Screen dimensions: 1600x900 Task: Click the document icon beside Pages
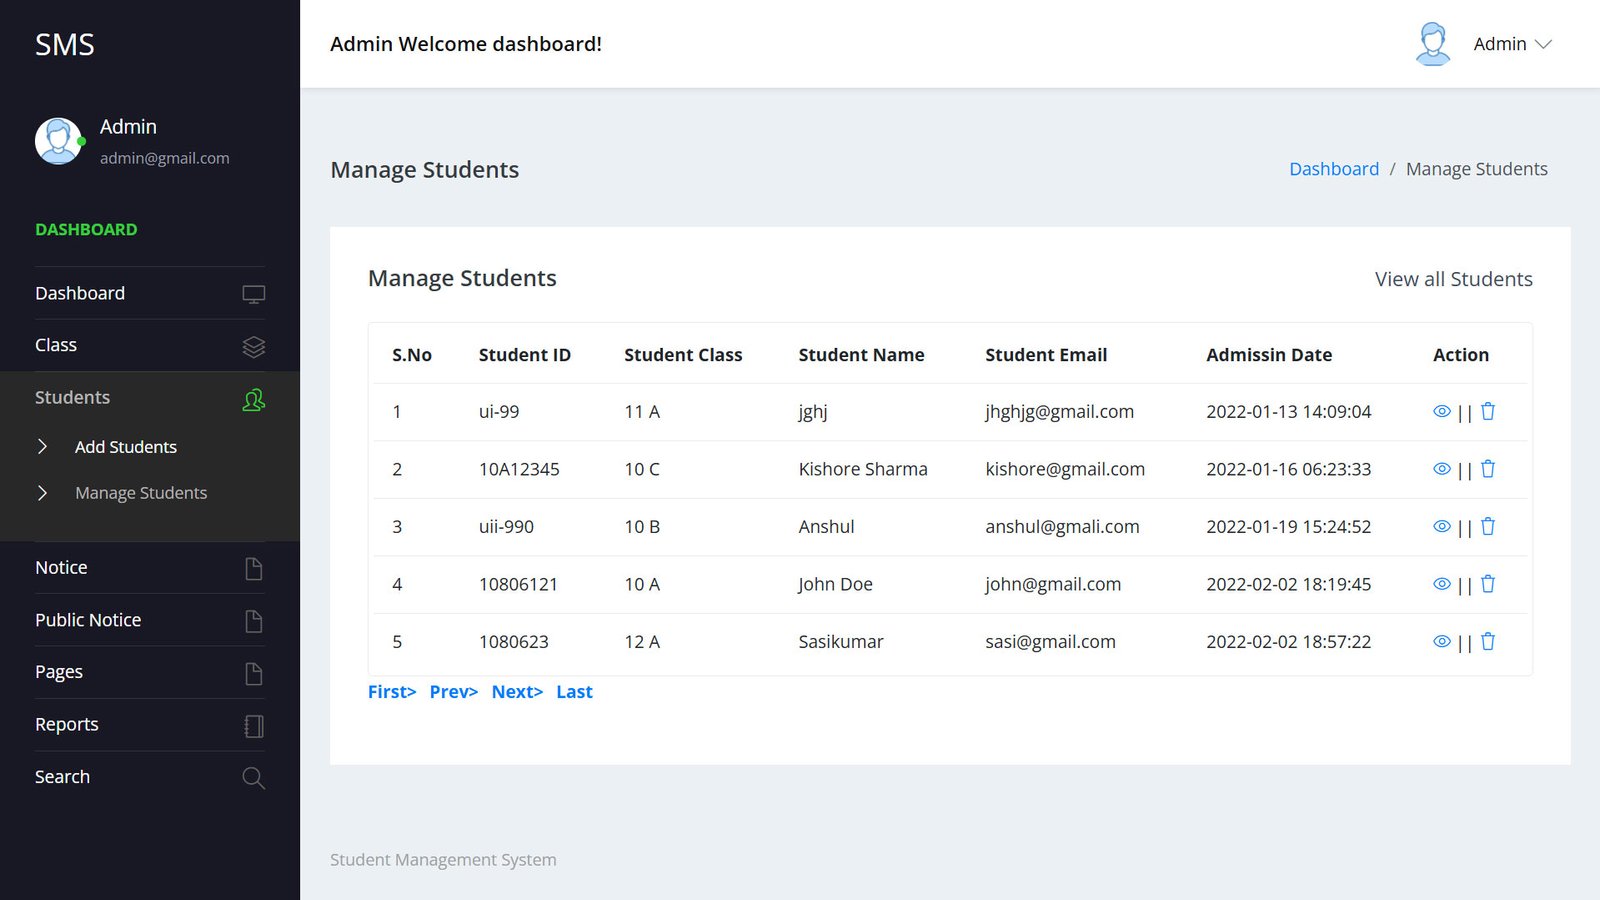click(254, 673)
